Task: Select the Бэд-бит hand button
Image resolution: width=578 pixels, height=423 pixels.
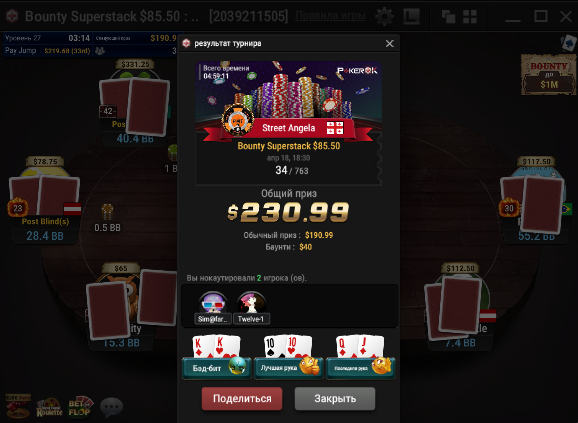Action: (217, 368)
